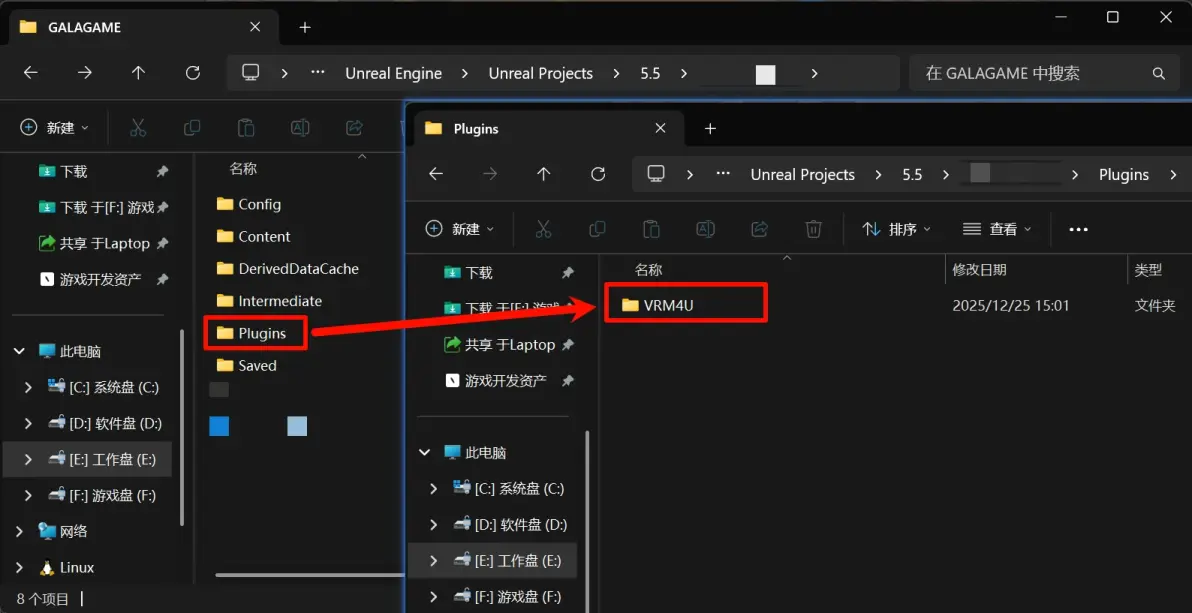The width and height of the screenshot is (1192, 613).
Task: Expand 网络 node in GALAGAME sidebar
Action: tap(20, 531)
